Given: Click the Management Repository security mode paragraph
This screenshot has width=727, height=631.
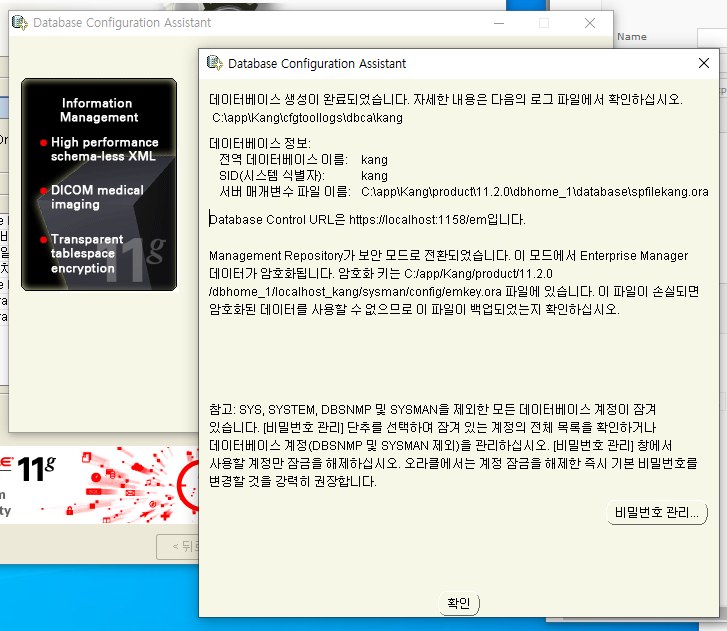Looking at the screenshot, I should pos(454,282).
